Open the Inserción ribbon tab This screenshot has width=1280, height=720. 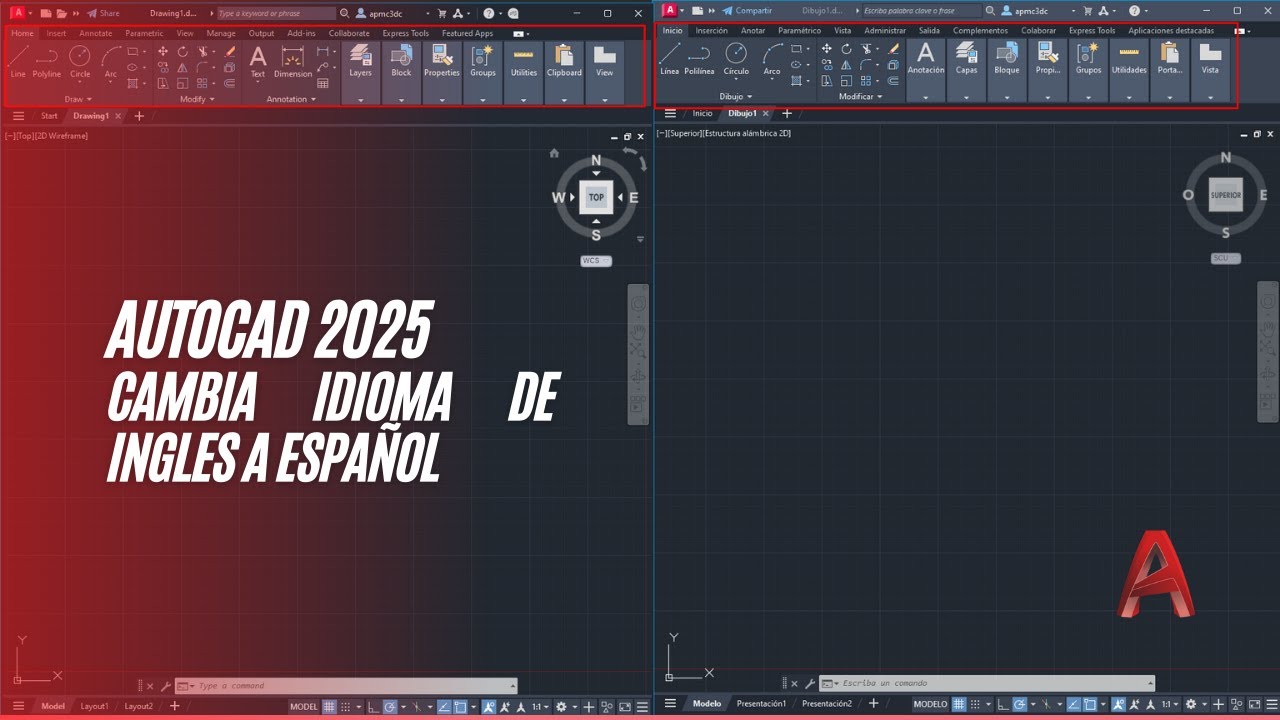coord(712,31)
